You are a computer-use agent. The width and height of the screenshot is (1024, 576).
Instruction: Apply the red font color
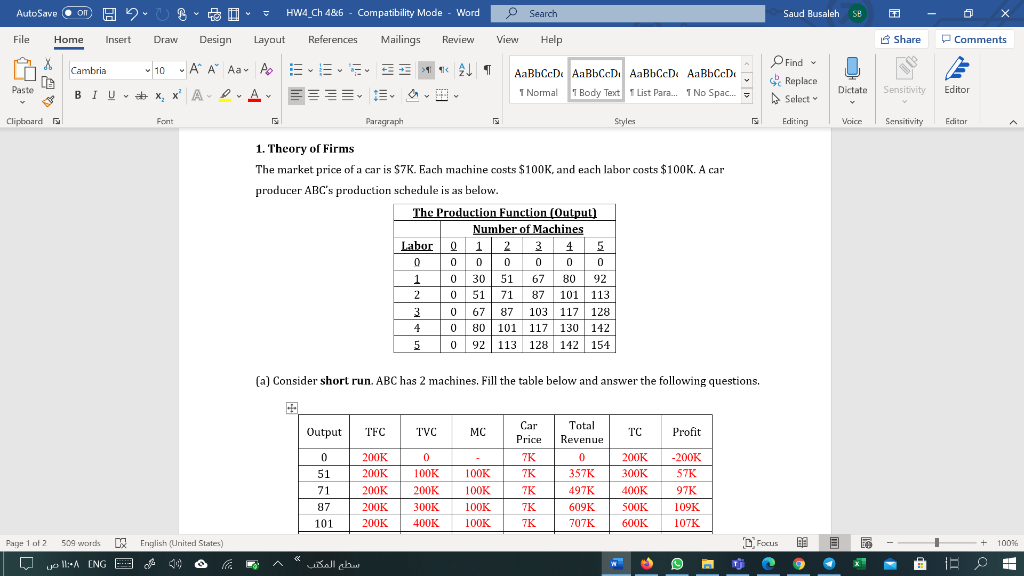coord(255,96)
